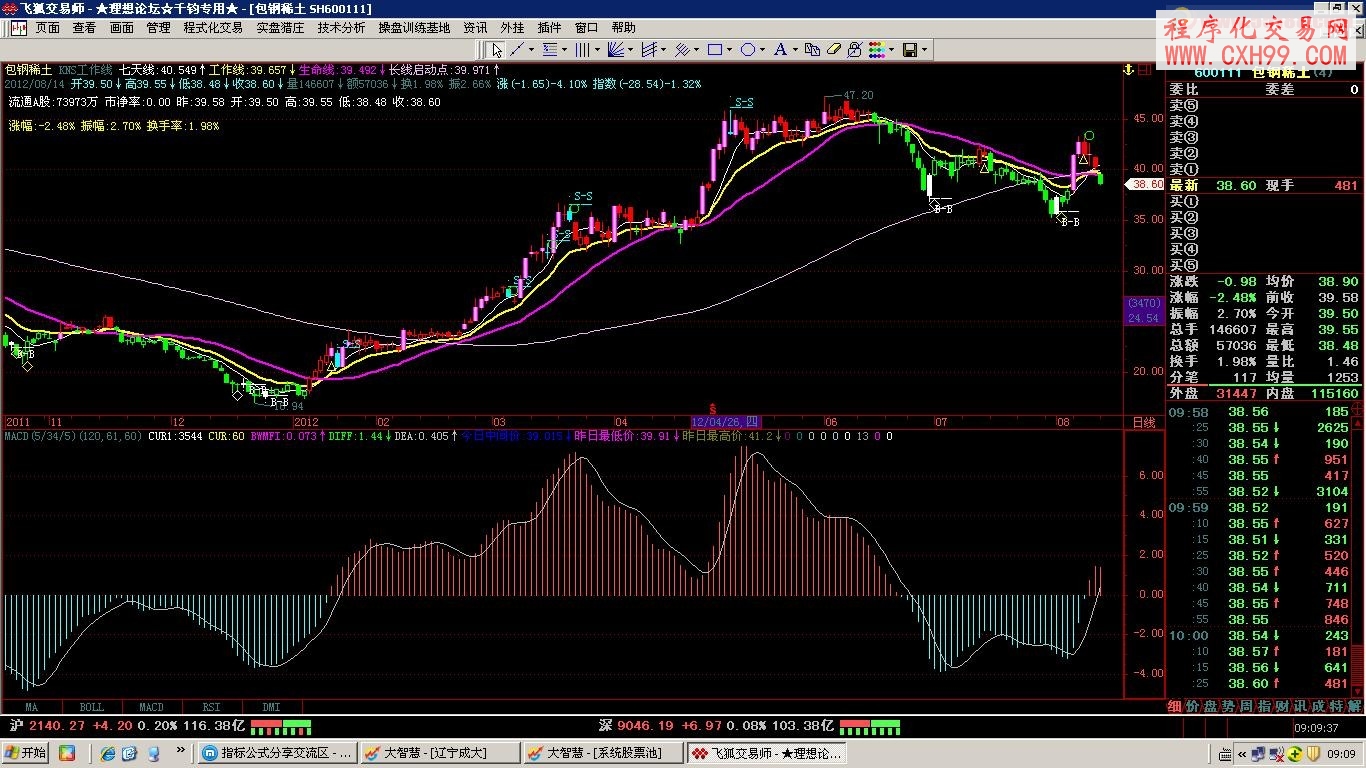Click the yellow anchor icon on chart
This screenshot has width=1366, height=768.
(1127, 69)
